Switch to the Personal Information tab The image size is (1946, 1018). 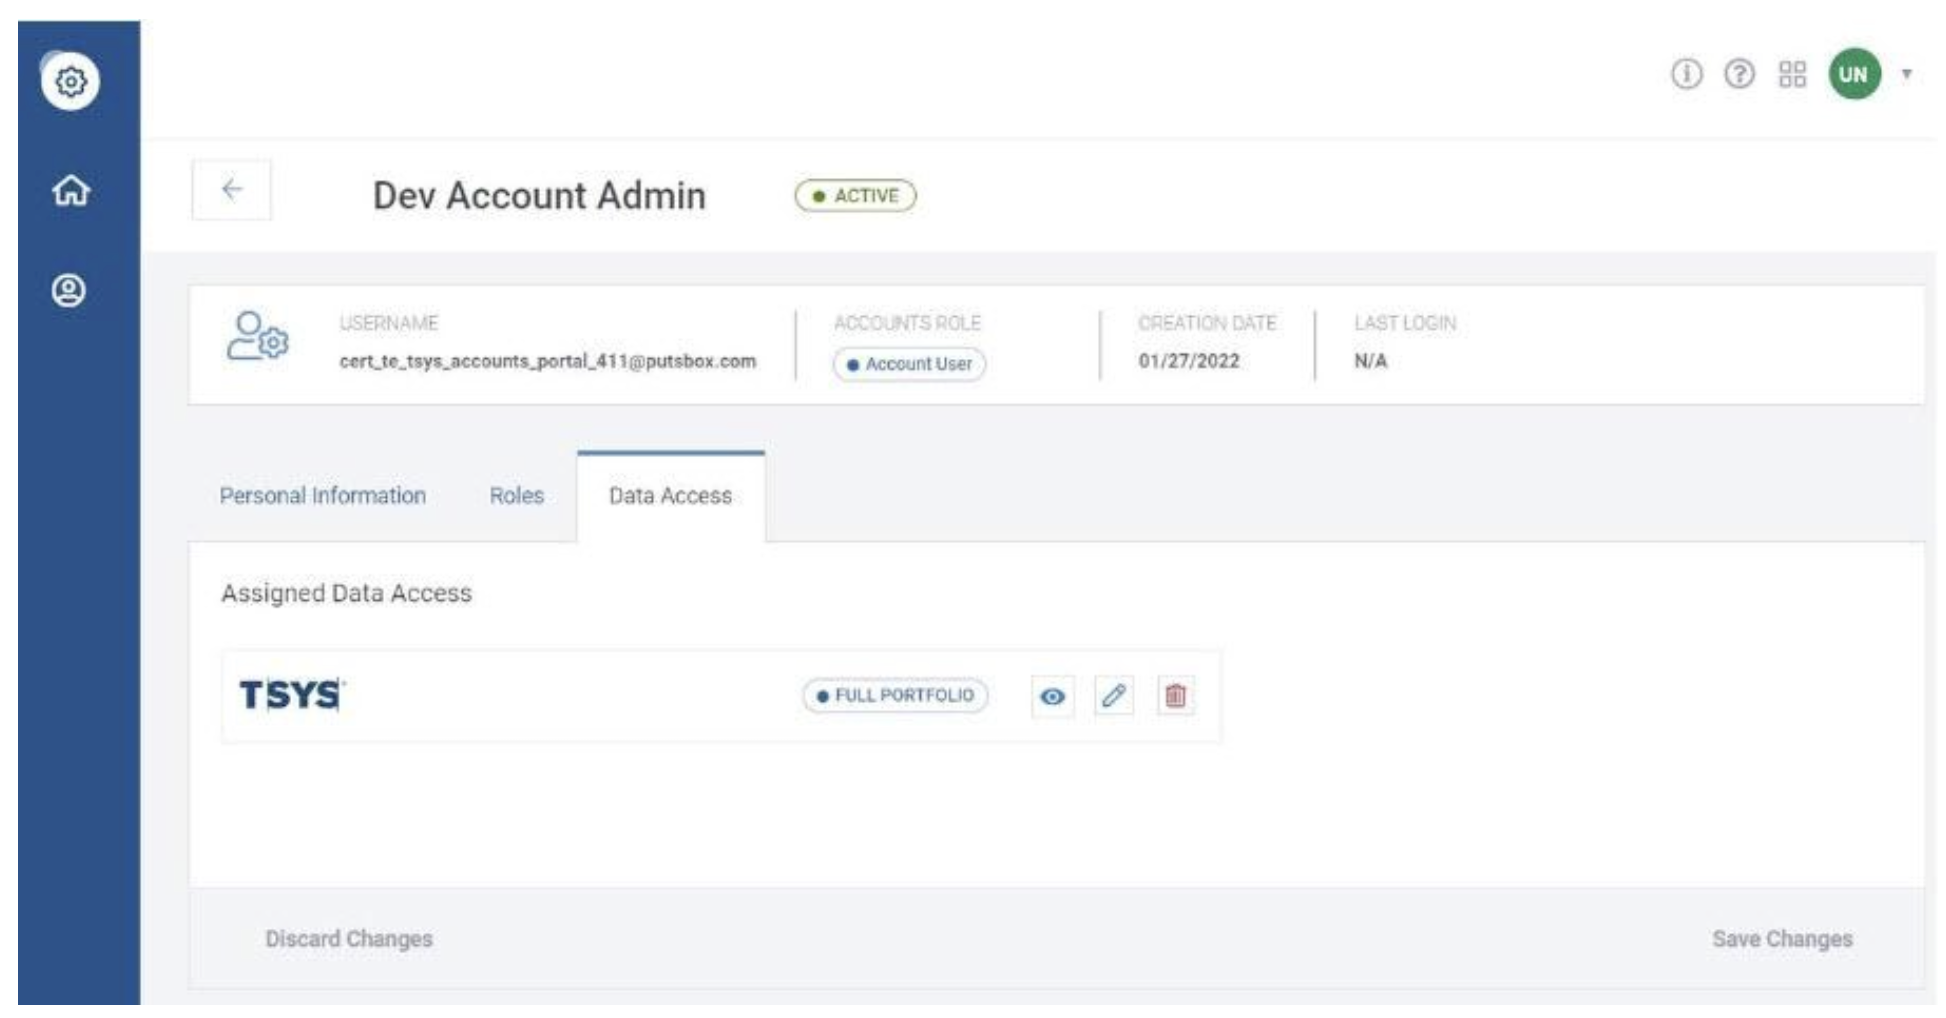[322, 496]
